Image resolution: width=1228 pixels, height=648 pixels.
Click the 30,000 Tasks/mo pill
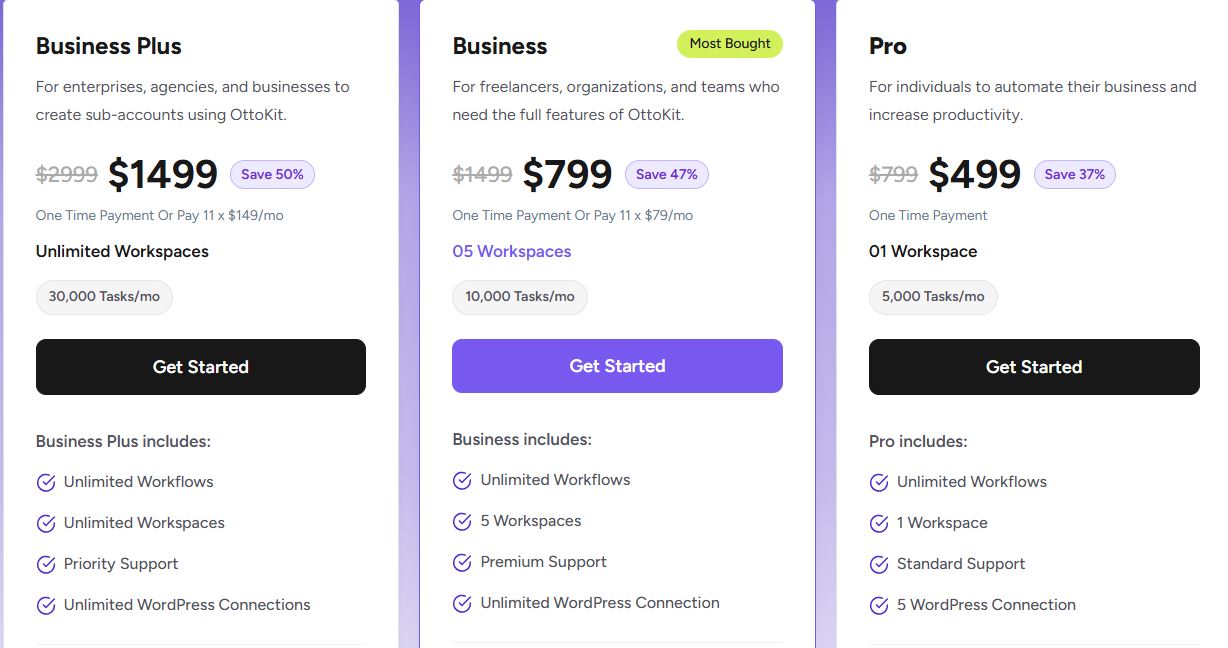coord(104,297)
